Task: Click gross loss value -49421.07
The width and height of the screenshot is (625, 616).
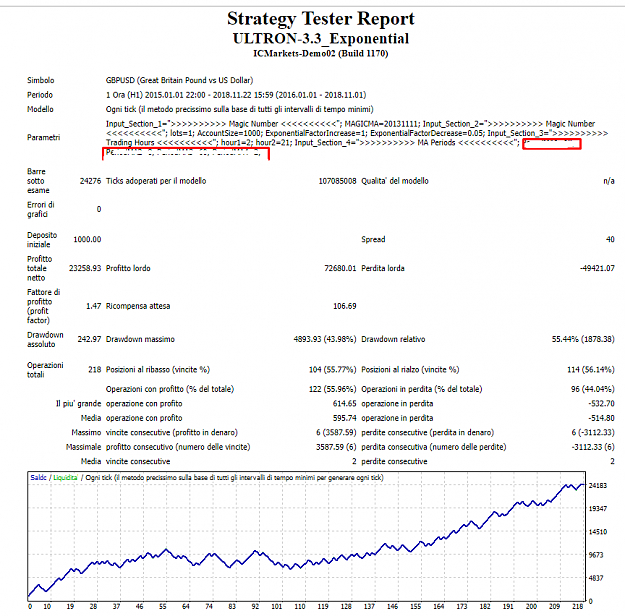Action: [597, 268]
